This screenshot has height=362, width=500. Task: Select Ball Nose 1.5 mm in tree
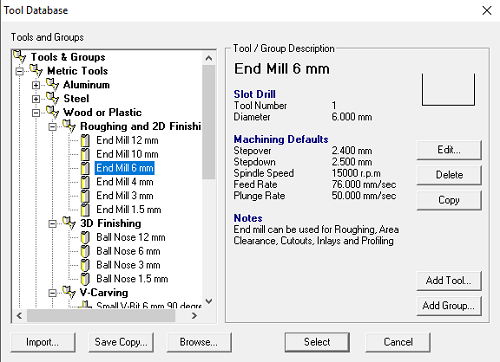click(x=132, y=279)
